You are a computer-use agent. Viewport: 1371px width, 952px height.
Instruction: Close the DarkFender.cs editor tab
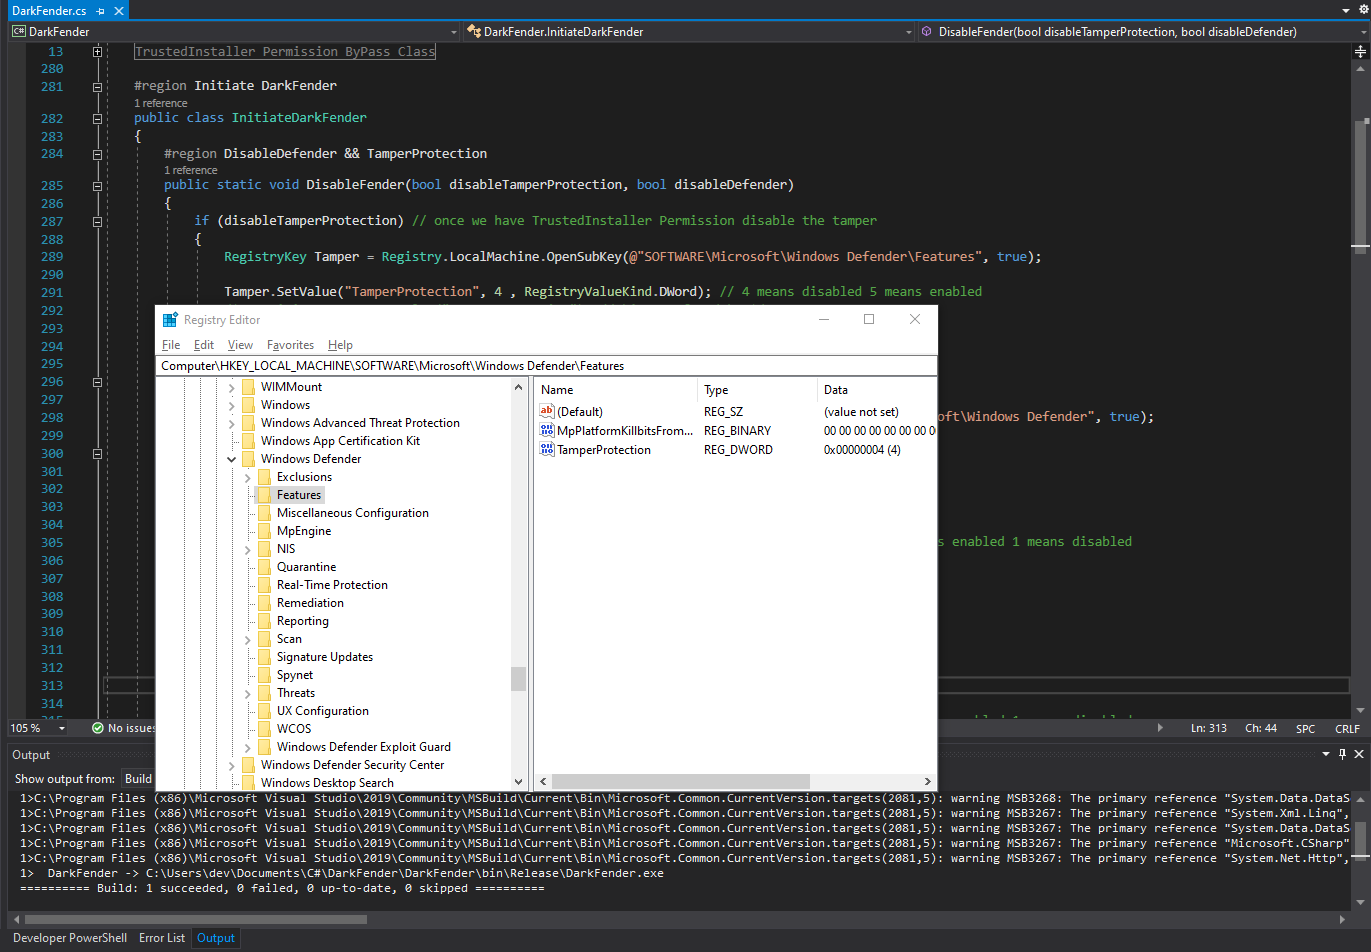click(x=119, y=11)
